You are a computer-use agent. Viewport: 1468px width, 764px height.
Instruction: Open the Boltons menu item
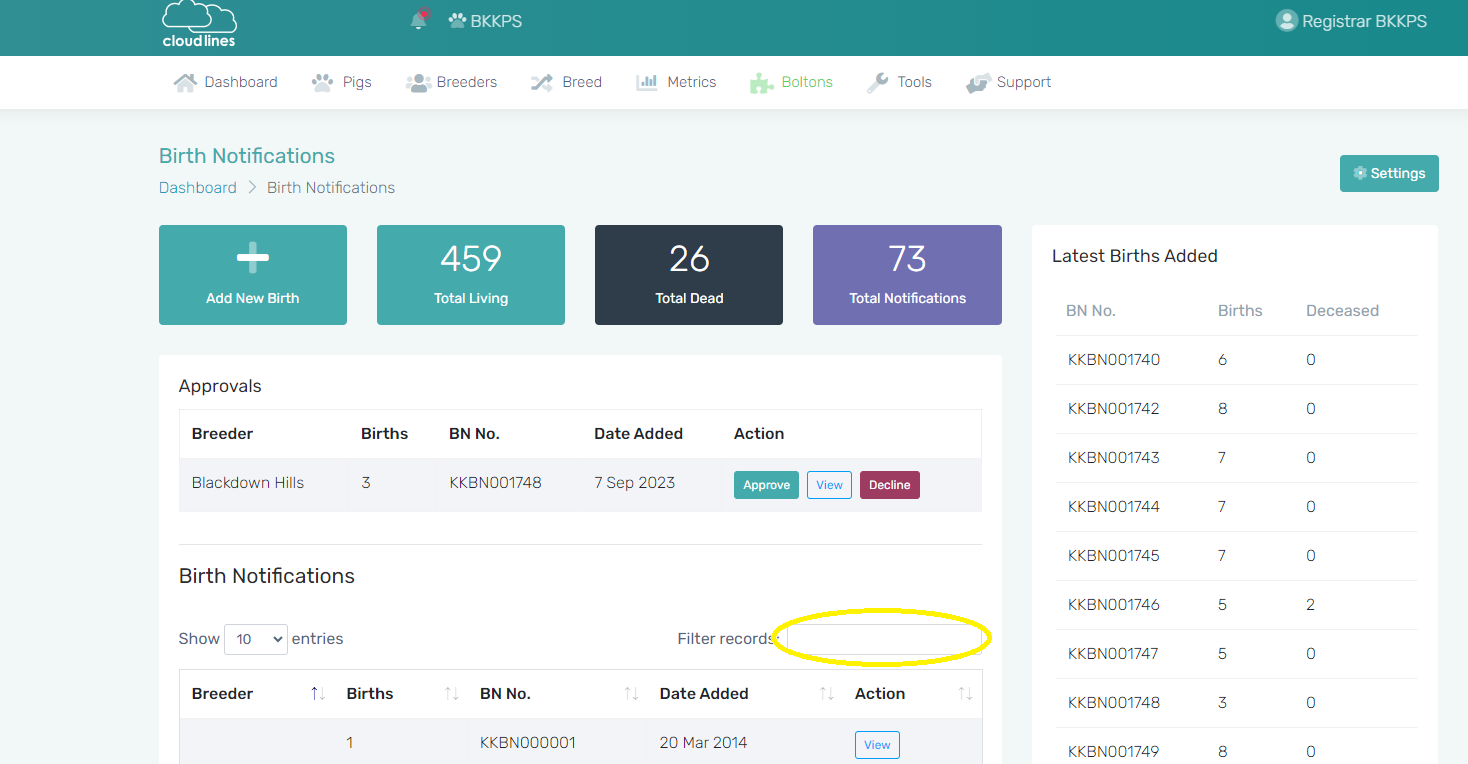(x=807, y=83)
